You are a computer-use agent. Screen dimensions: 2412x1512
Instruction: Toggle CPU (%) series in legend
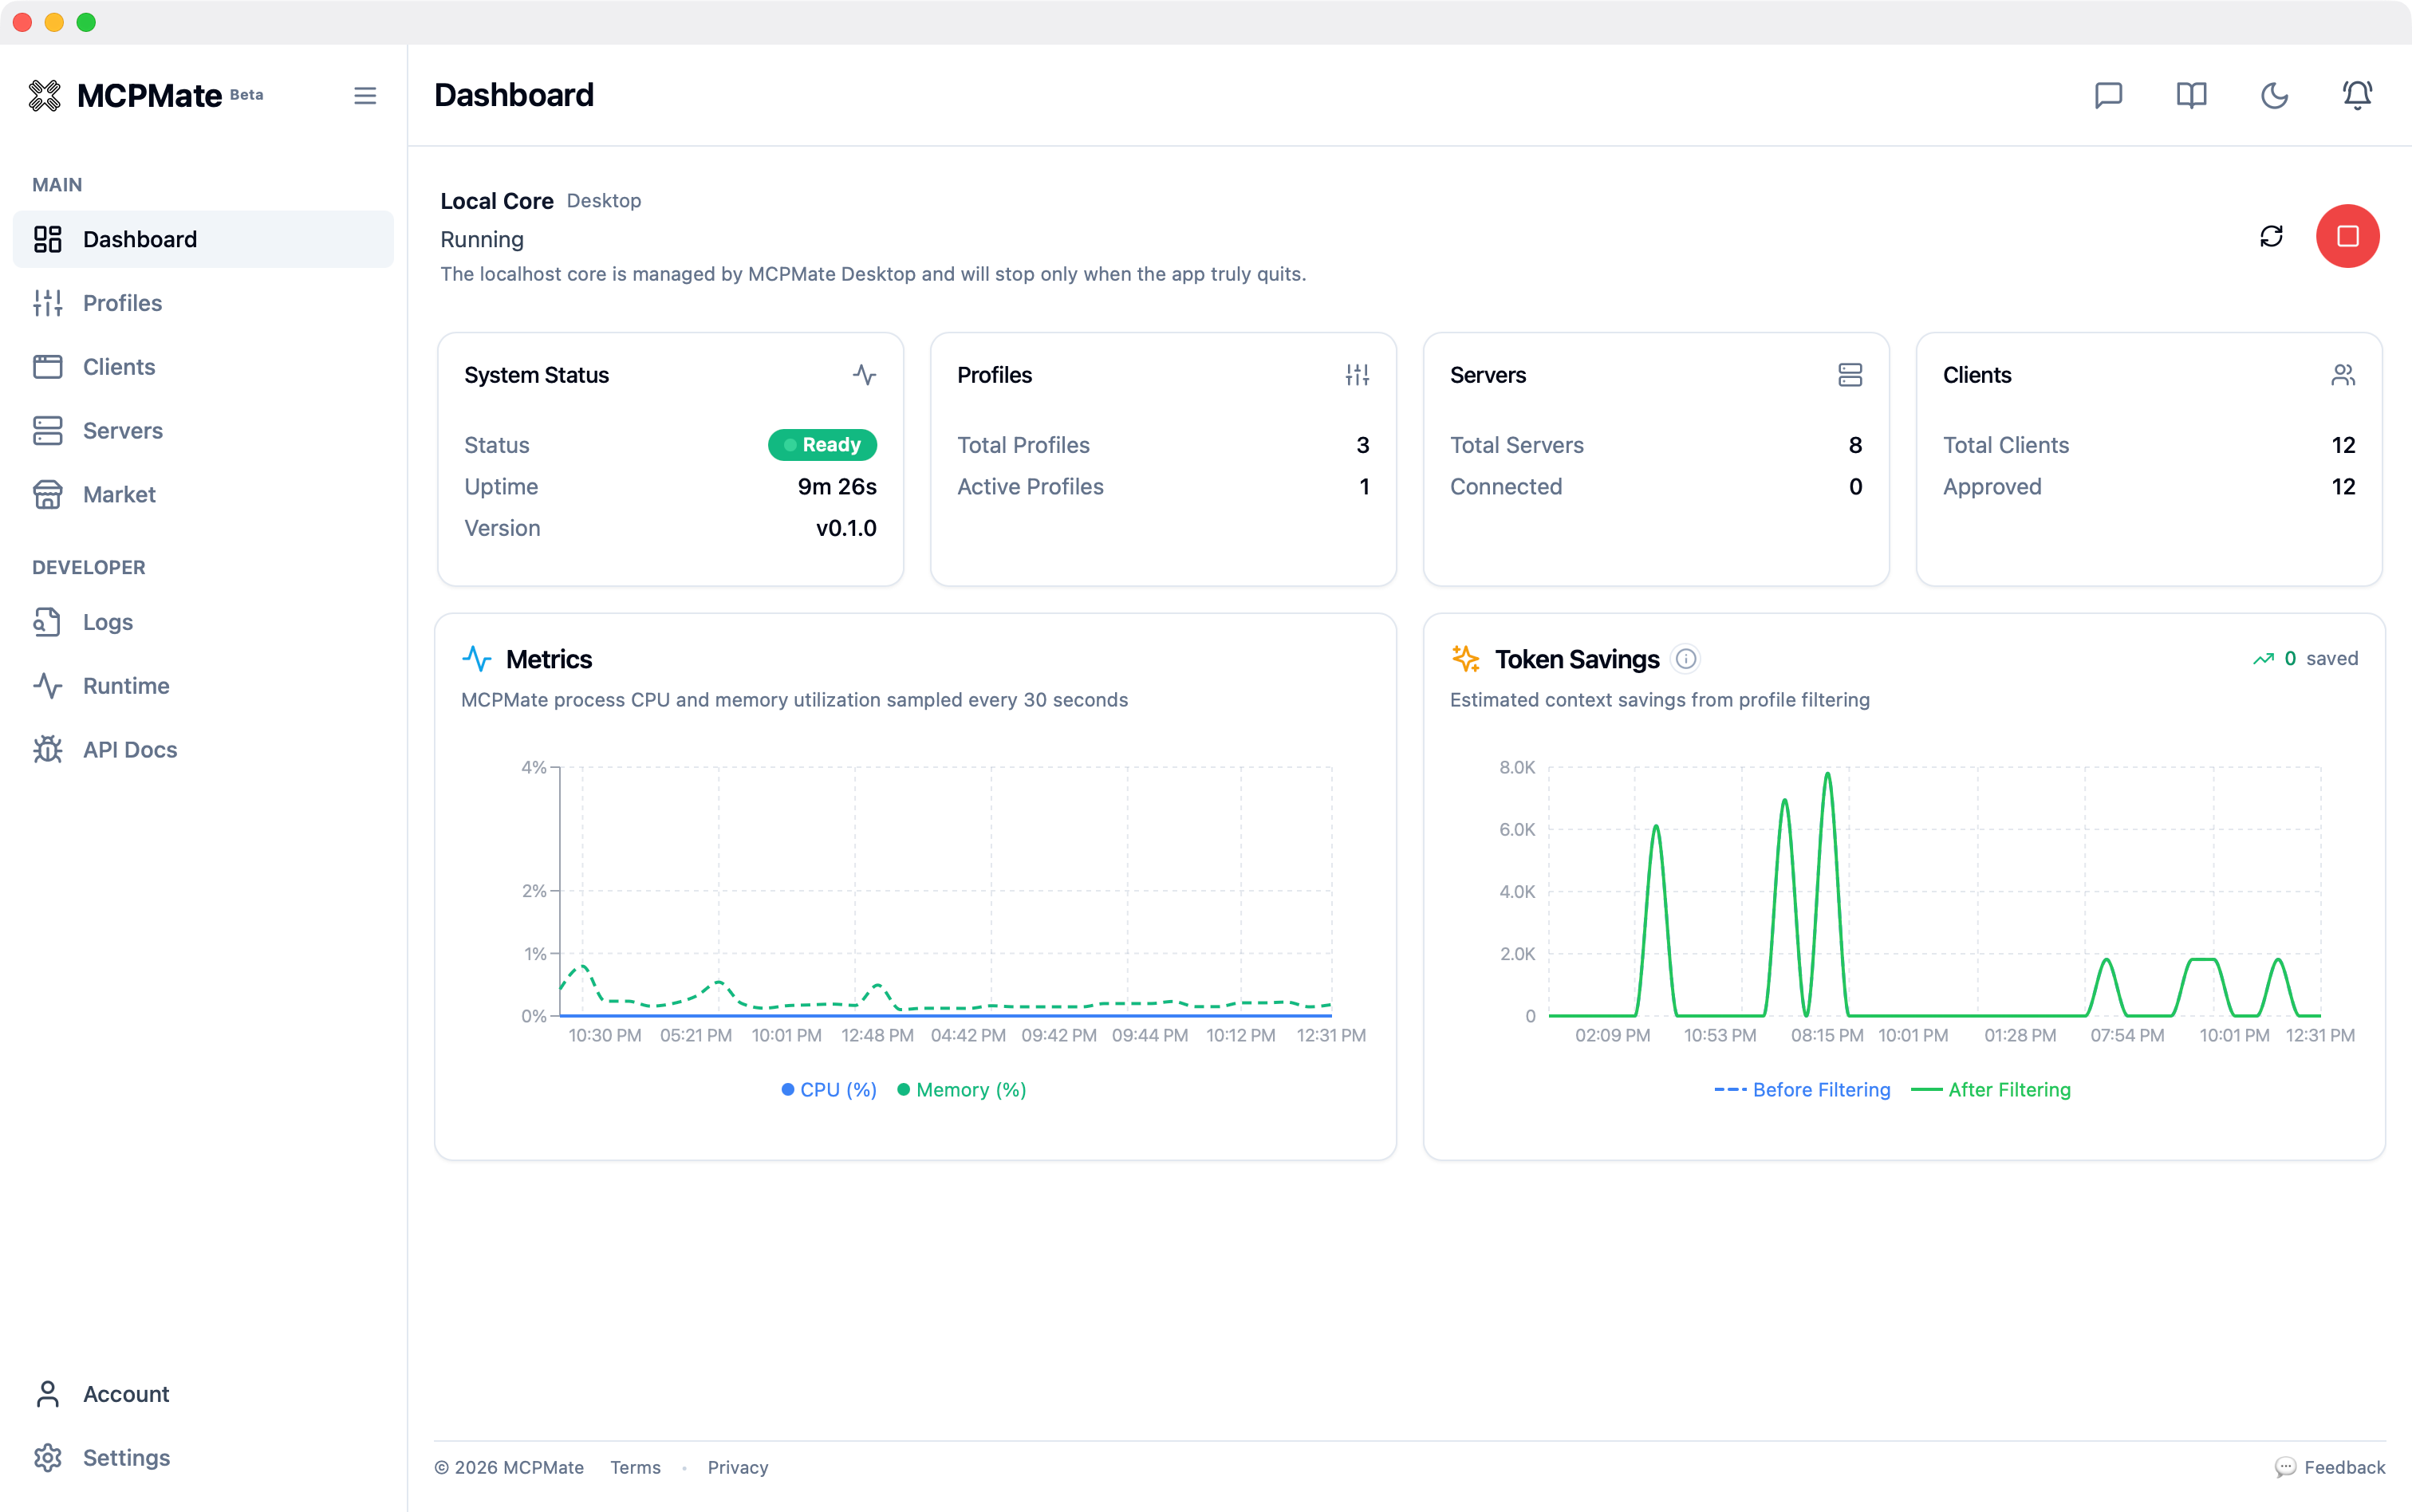pos(829,1090)
